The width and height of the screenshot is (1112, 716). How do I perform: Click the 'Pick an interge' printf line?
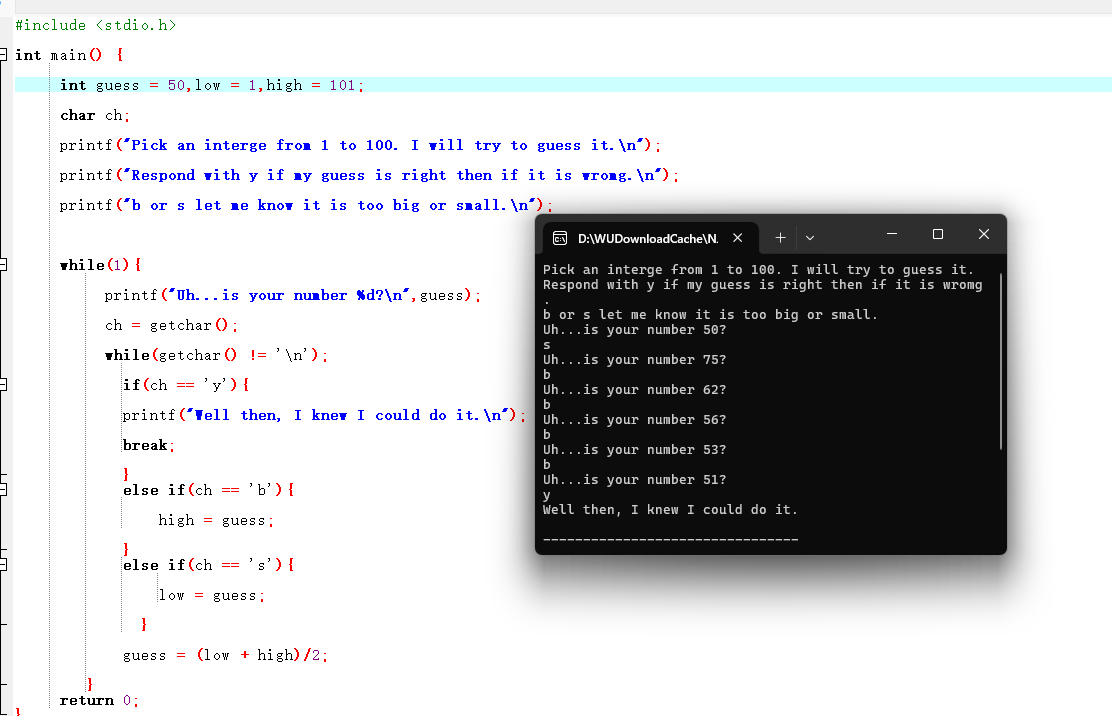click(x=360, y=145)
